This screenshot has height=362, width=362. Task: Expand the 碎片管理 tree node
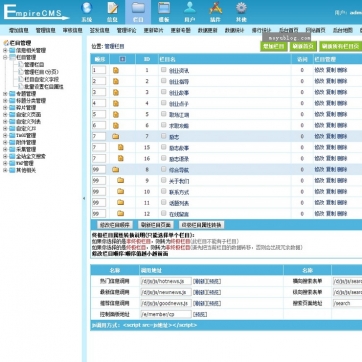coord(5,108)
